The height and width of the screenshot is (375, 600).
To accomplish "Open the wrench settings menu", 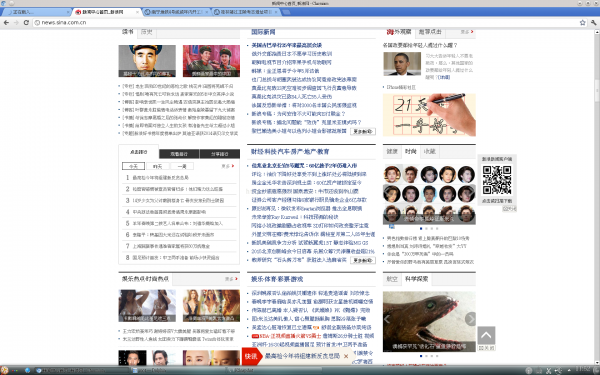I will [593, 23].
